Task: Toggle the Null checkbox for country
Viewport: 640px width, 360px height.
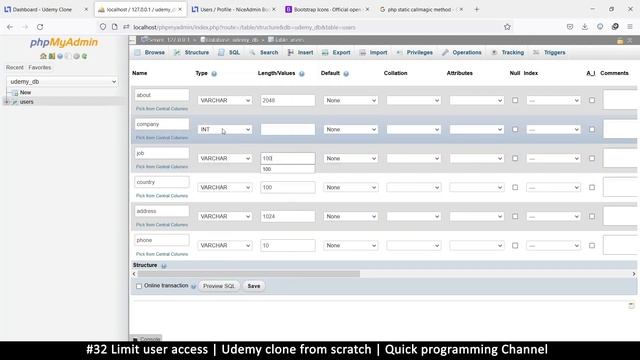Action: pos(515,187)
